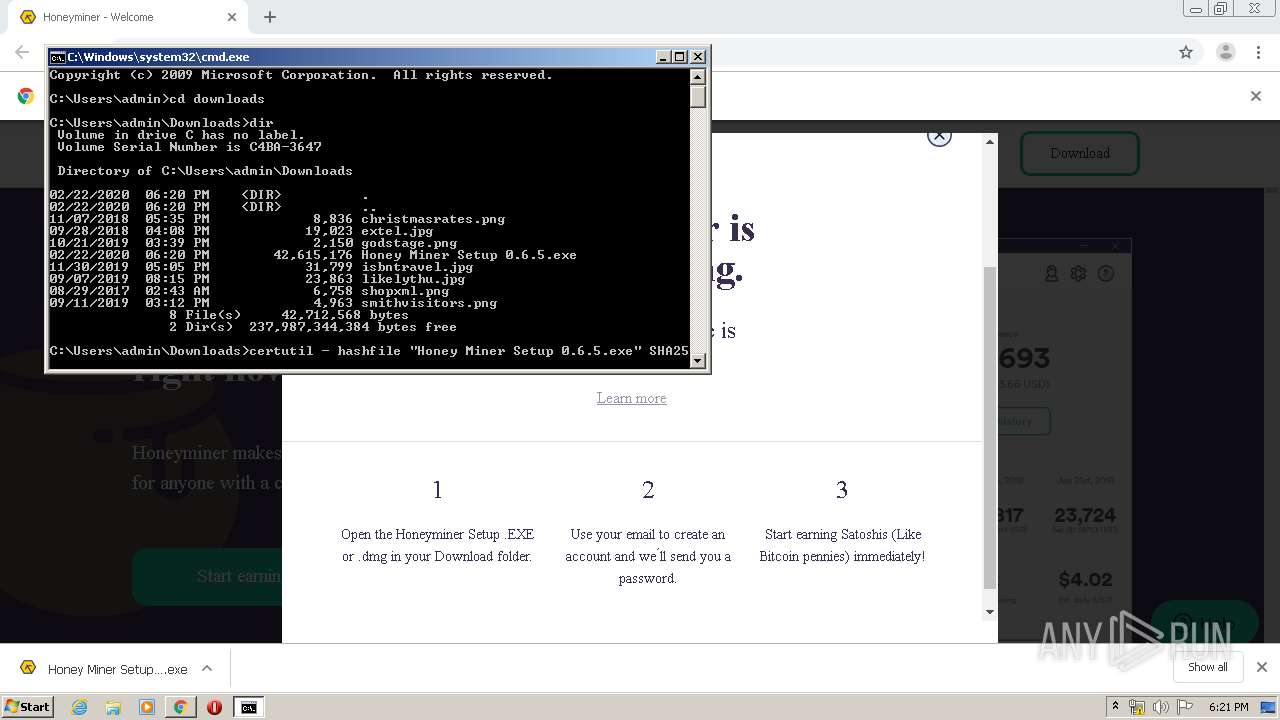Click user profile icon in Honeyminer app preview
The image size is (1280, 720).
coord(1051,273)
